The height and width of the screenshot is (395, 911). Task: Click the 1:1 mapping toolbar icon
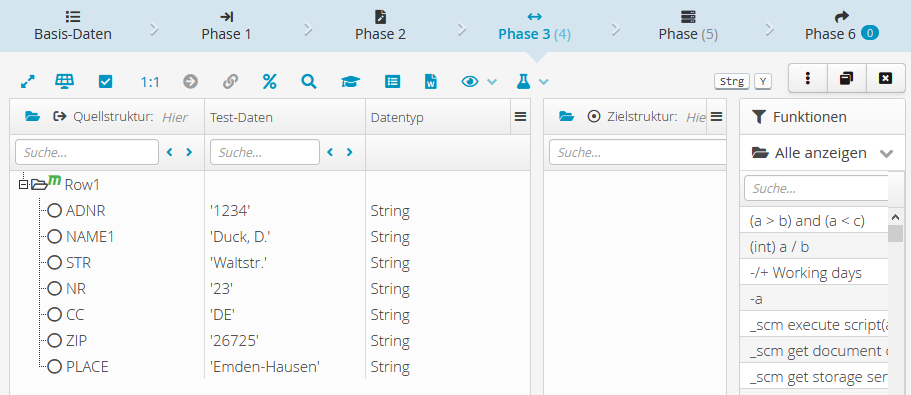click(x=150, y=82)
